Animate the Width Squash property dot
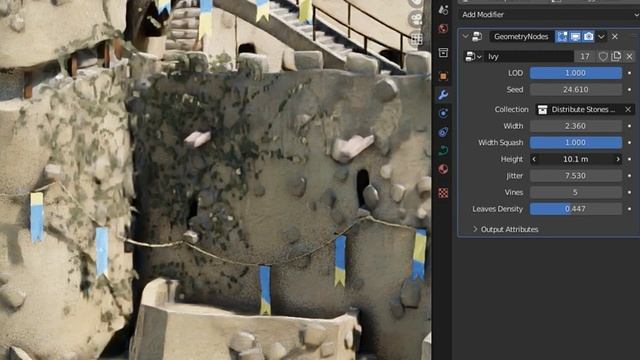 [x=629, y=142]
